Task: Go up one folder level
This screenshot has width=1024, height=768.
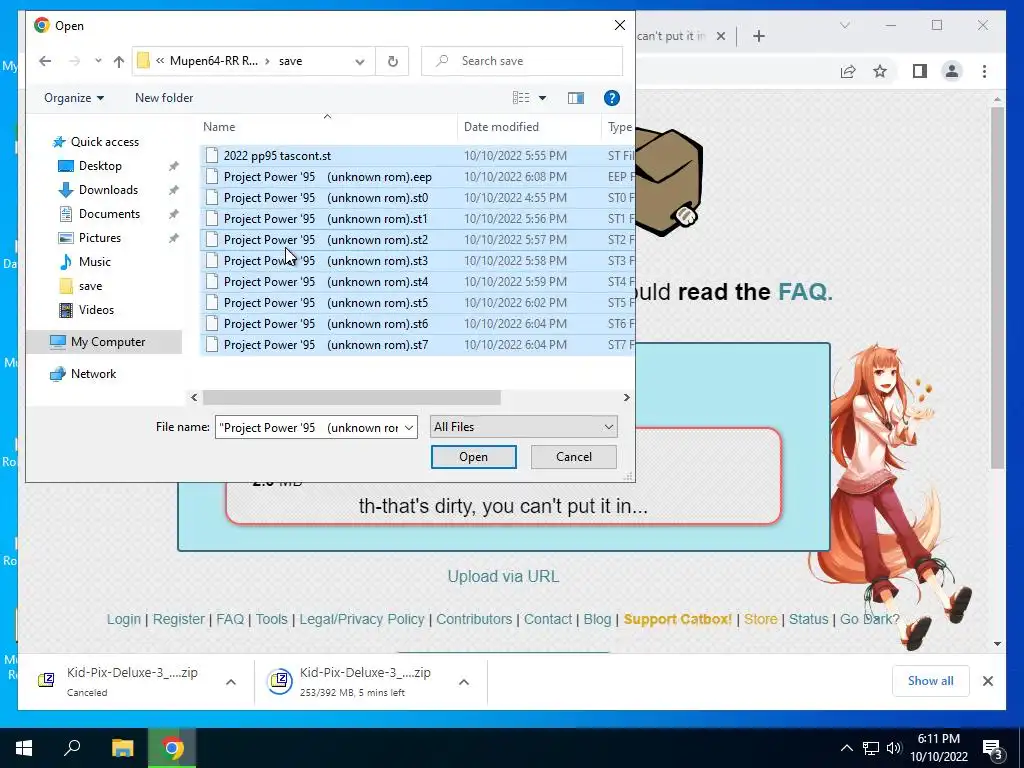Action: tap(118, 61)
